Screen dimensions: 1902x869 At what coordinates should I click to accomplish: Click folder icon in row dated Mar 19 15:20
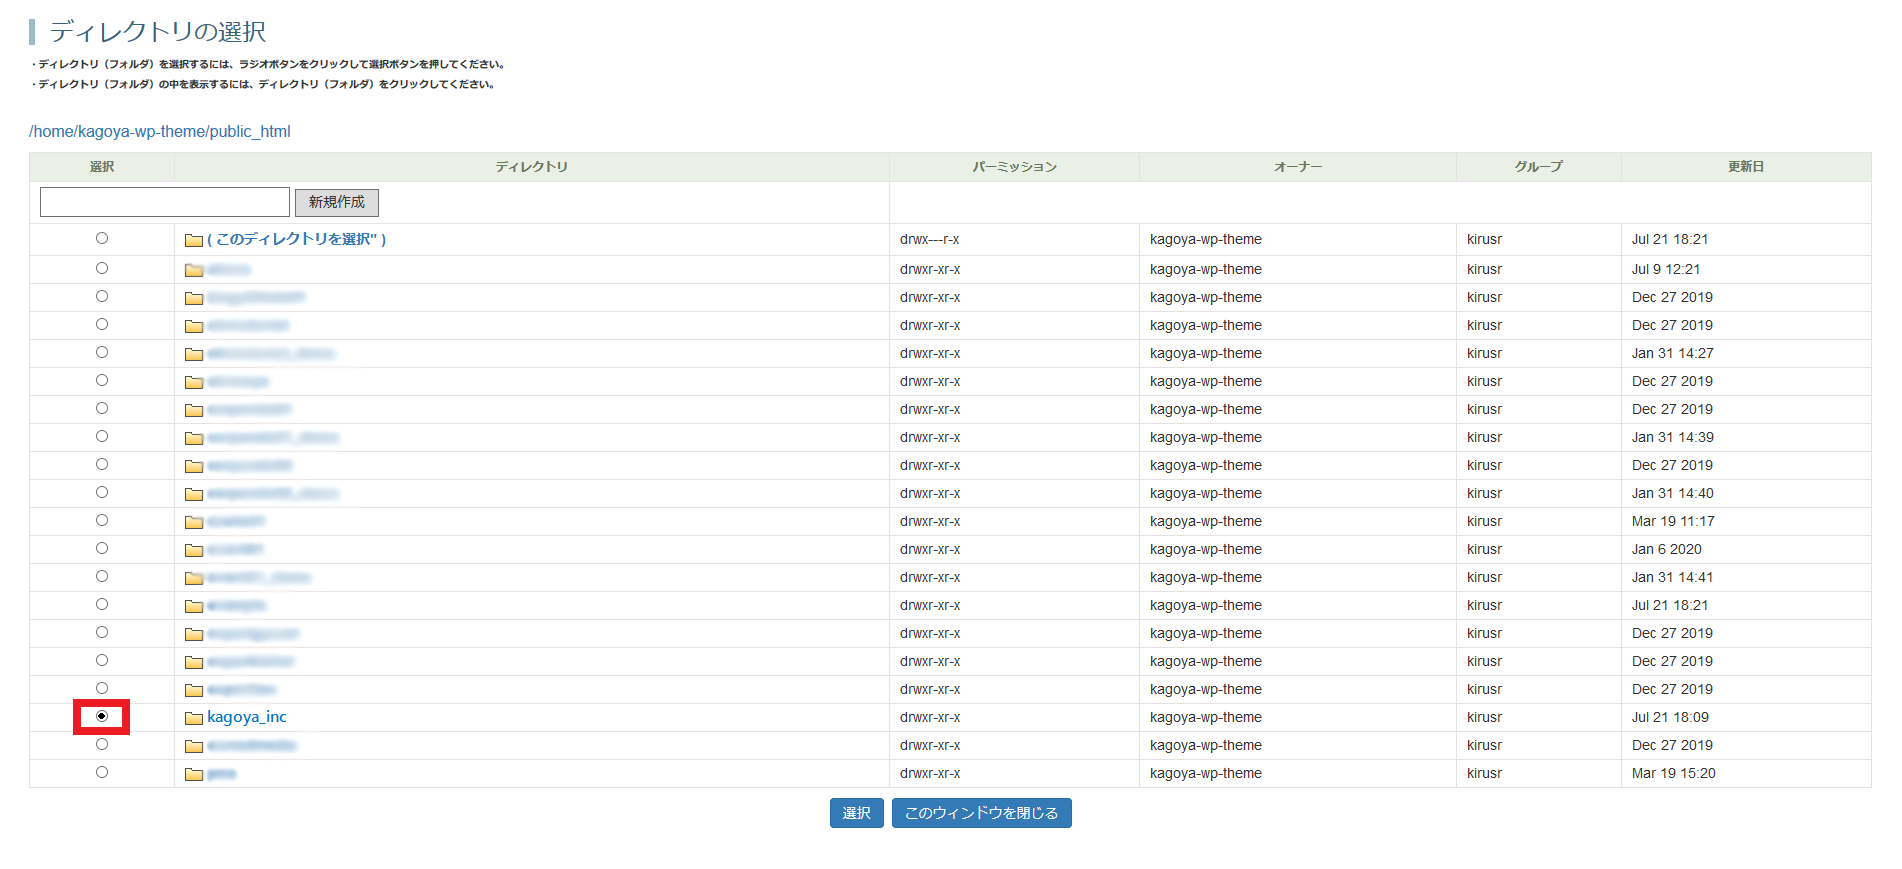[194, 774]
